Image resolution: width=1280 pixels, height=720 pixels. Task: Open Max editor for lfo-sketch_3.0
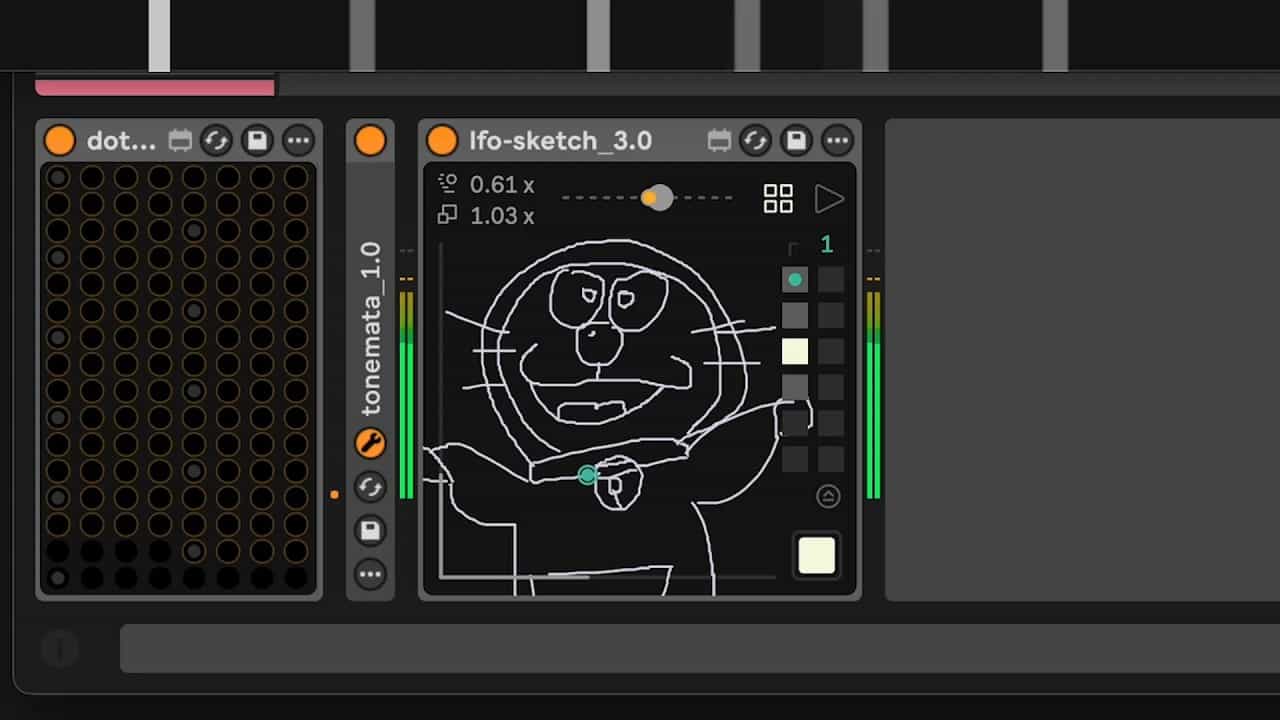click(x=719, y=141)
